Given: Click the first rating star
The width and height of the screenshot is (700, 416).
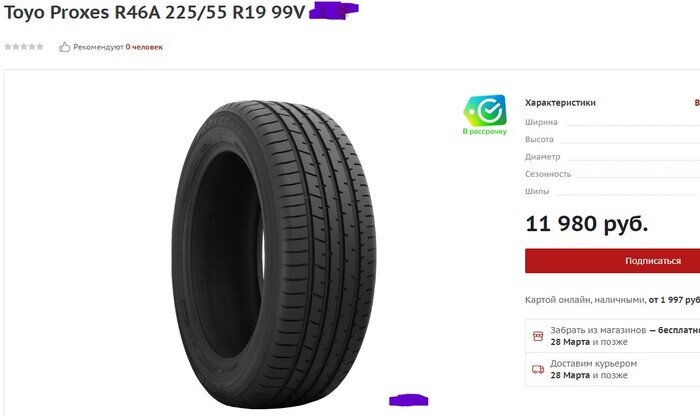Looking at the screenshot, I should coord(8,46).
